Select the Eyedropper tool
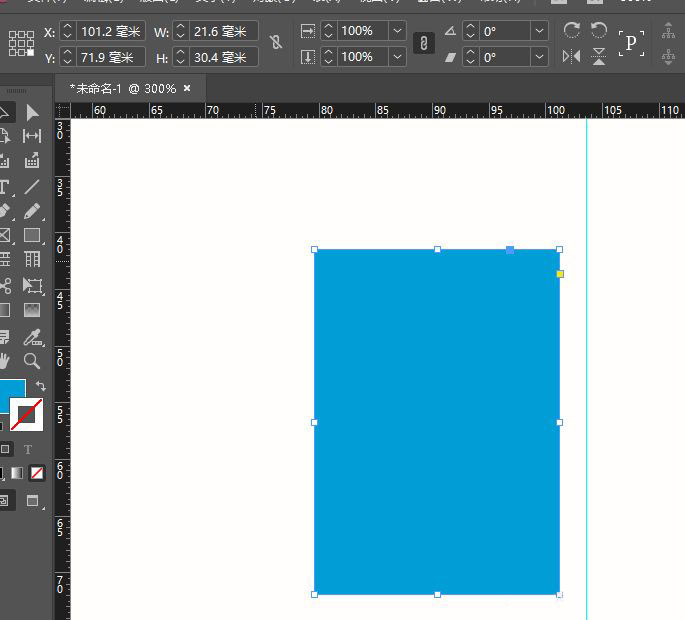 coord(32,337)
